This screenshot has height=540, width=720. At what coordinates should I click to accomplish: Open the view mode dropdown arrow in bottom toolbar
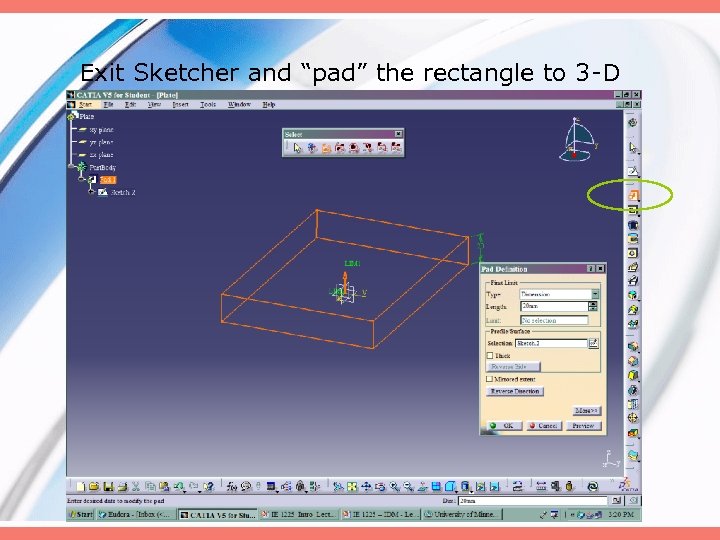[471, 490]
